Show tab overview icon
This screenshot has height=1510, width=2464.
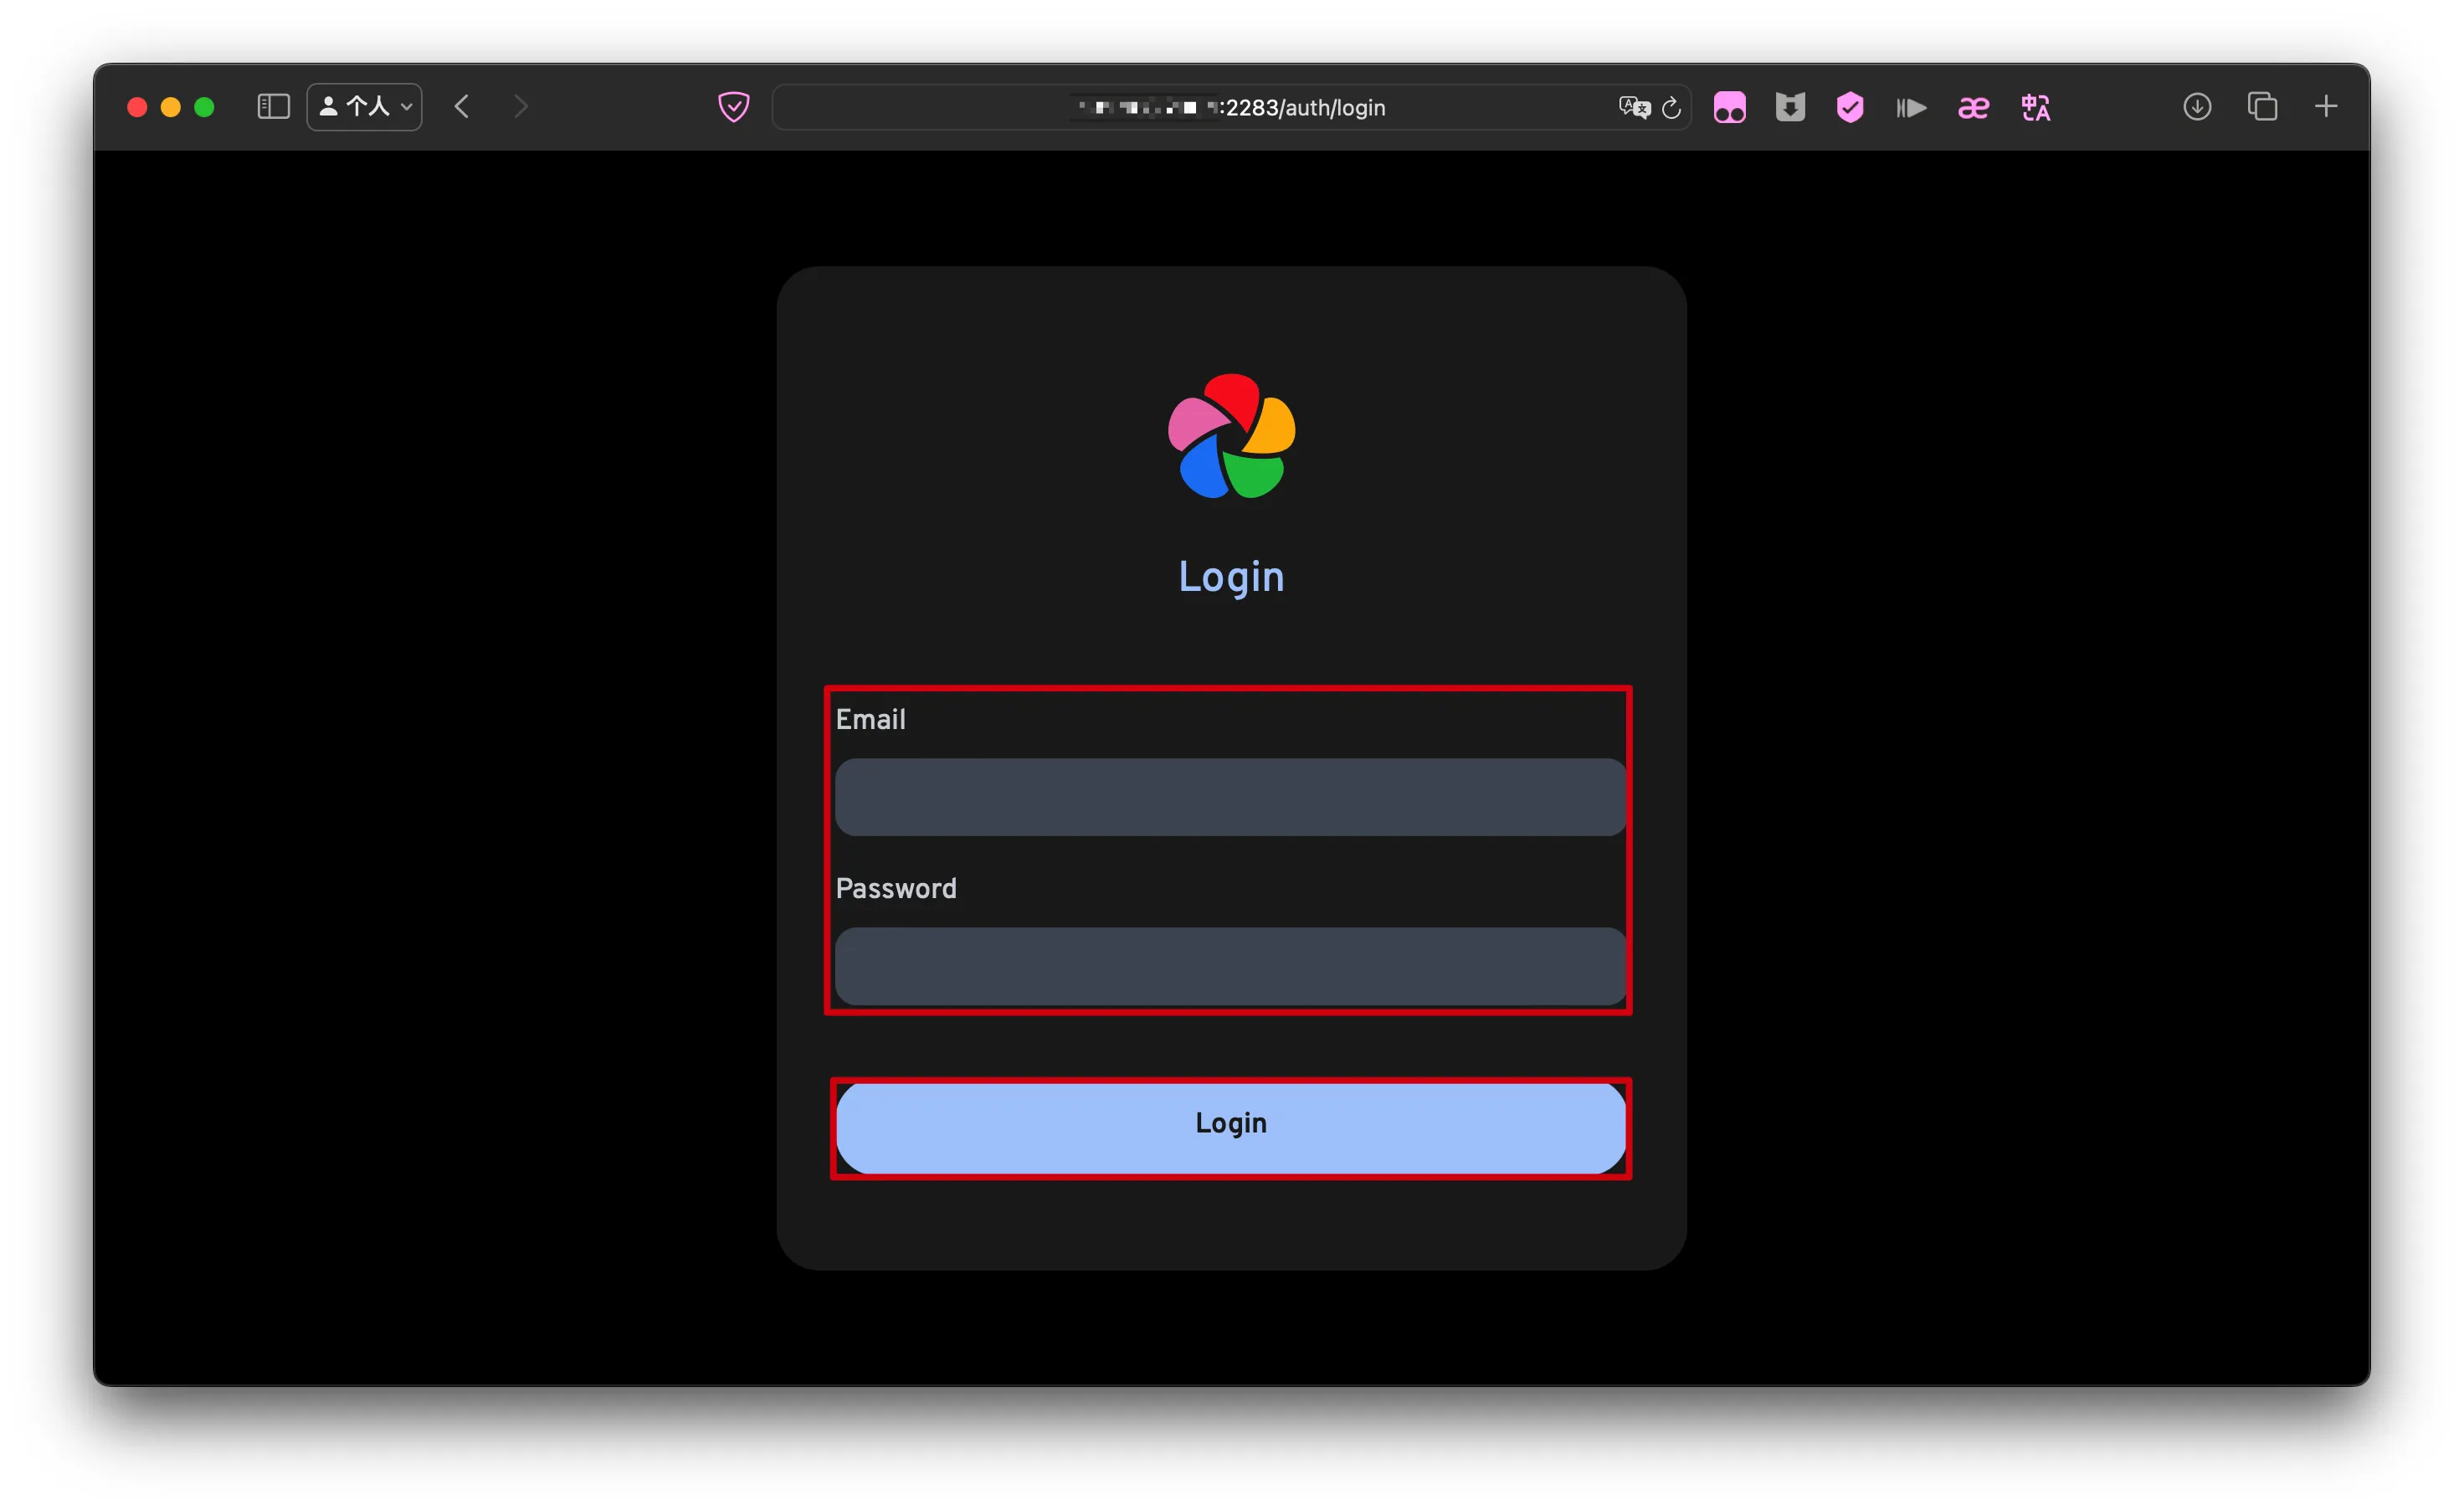(2262, 107)
